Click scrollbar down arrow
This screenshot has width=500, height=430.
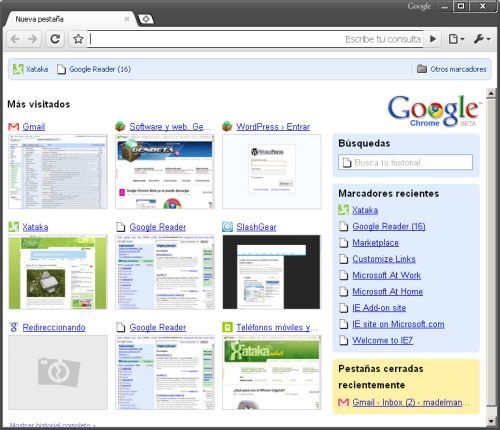point(491,421)
